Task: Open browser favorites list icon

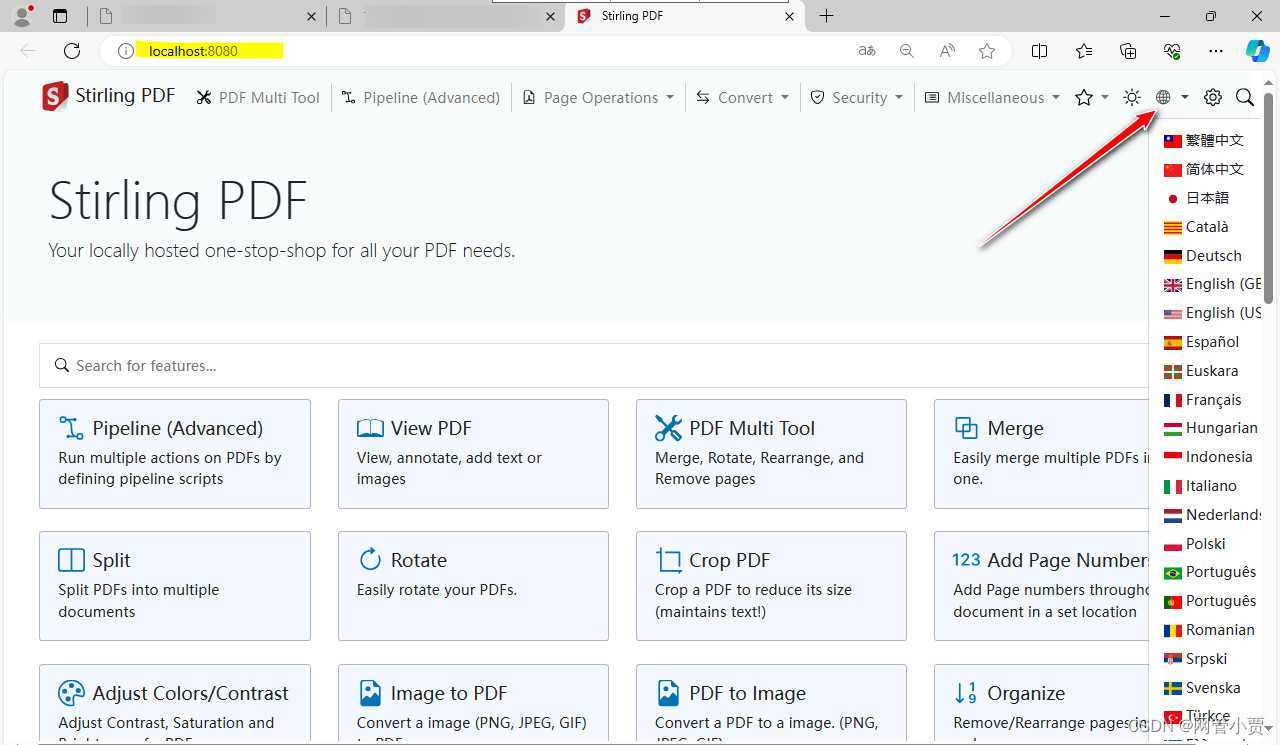Action: (1084, 51)
